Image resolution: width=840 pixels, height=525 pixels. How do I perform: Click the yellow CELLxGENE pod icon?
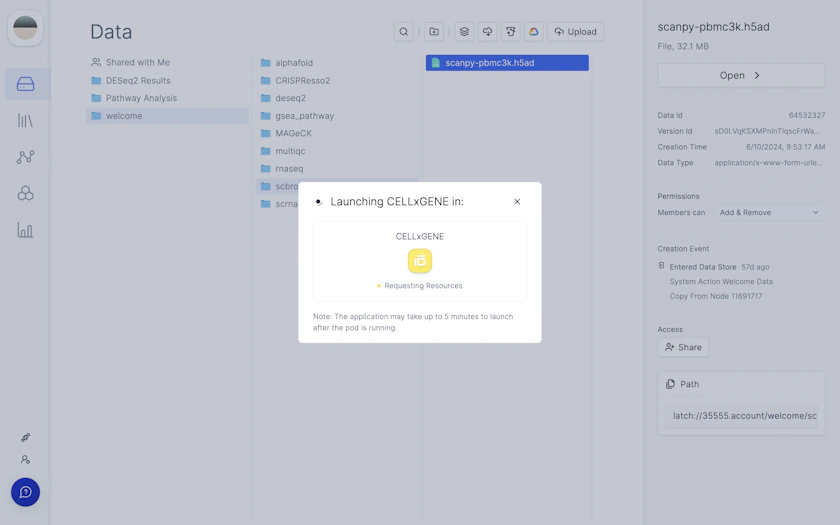point(420,261)
